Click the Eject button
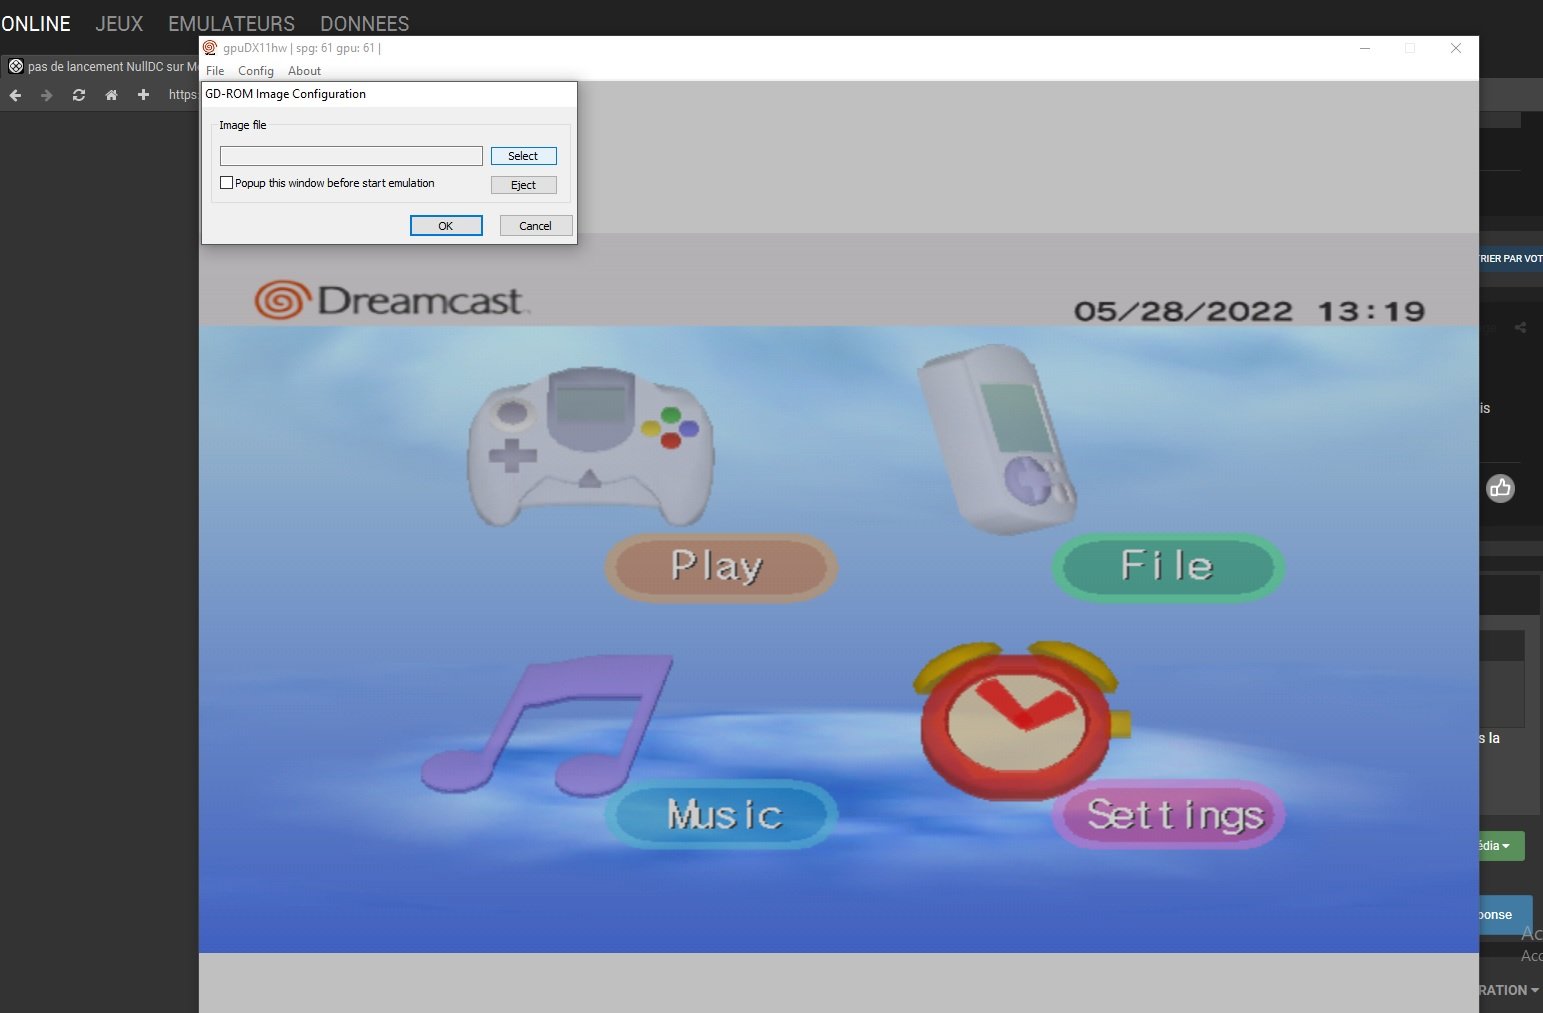Viewport: 1543px width, 1013px height. click(x=523, y=185)
